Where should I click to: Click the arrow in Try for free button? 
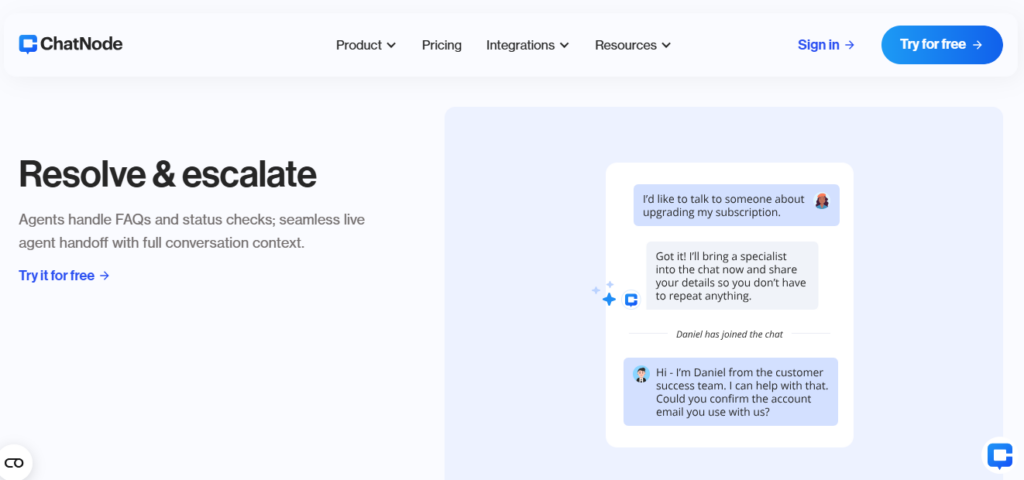tap(977, 45)
